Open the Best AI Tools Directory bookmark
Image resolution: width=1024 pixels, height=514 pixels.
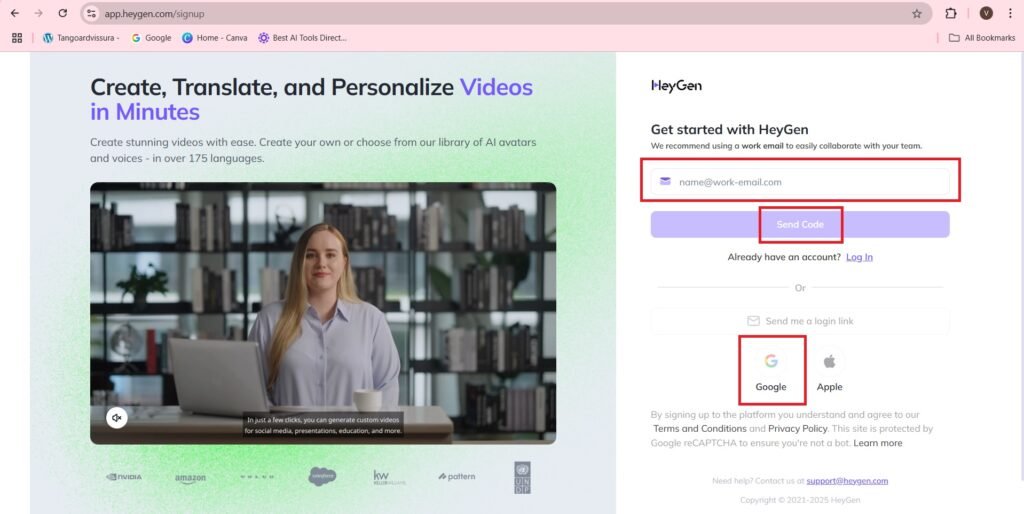(x=302, y=38)
